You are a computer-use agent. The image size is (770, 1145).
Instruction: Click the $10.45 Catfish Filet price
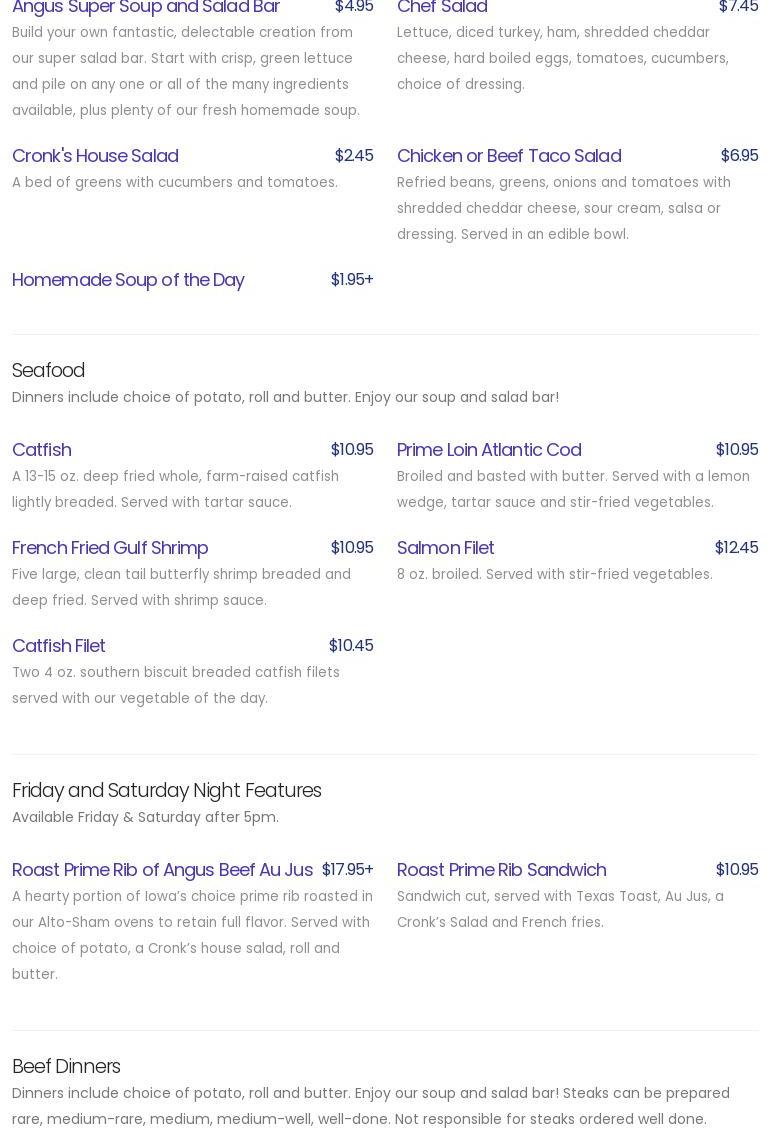pyautogui.click(x=351, y=646)
